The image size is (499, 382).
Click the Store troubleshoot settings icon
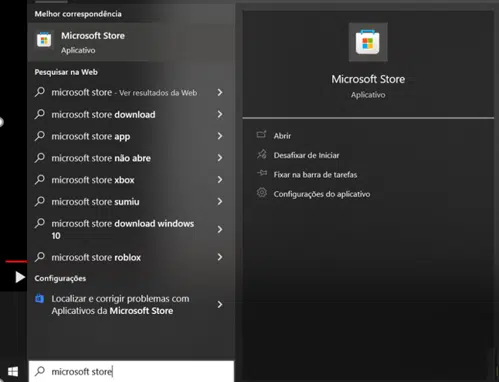click(40, 298)
